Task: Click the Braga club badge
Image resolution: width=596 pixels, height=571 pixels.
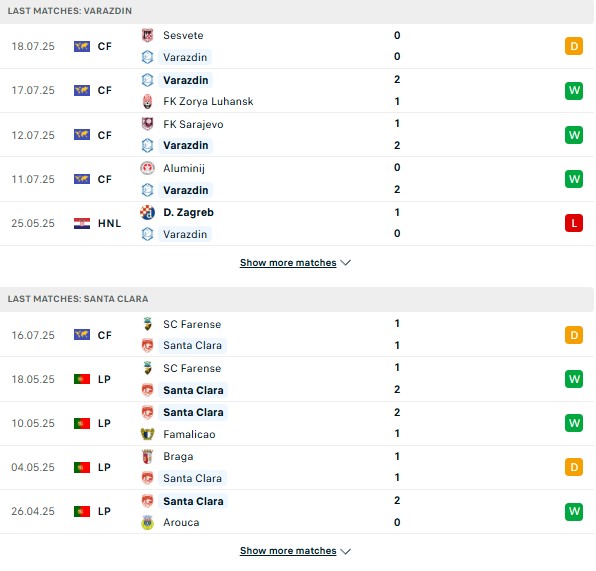Action: pos(147,456)
